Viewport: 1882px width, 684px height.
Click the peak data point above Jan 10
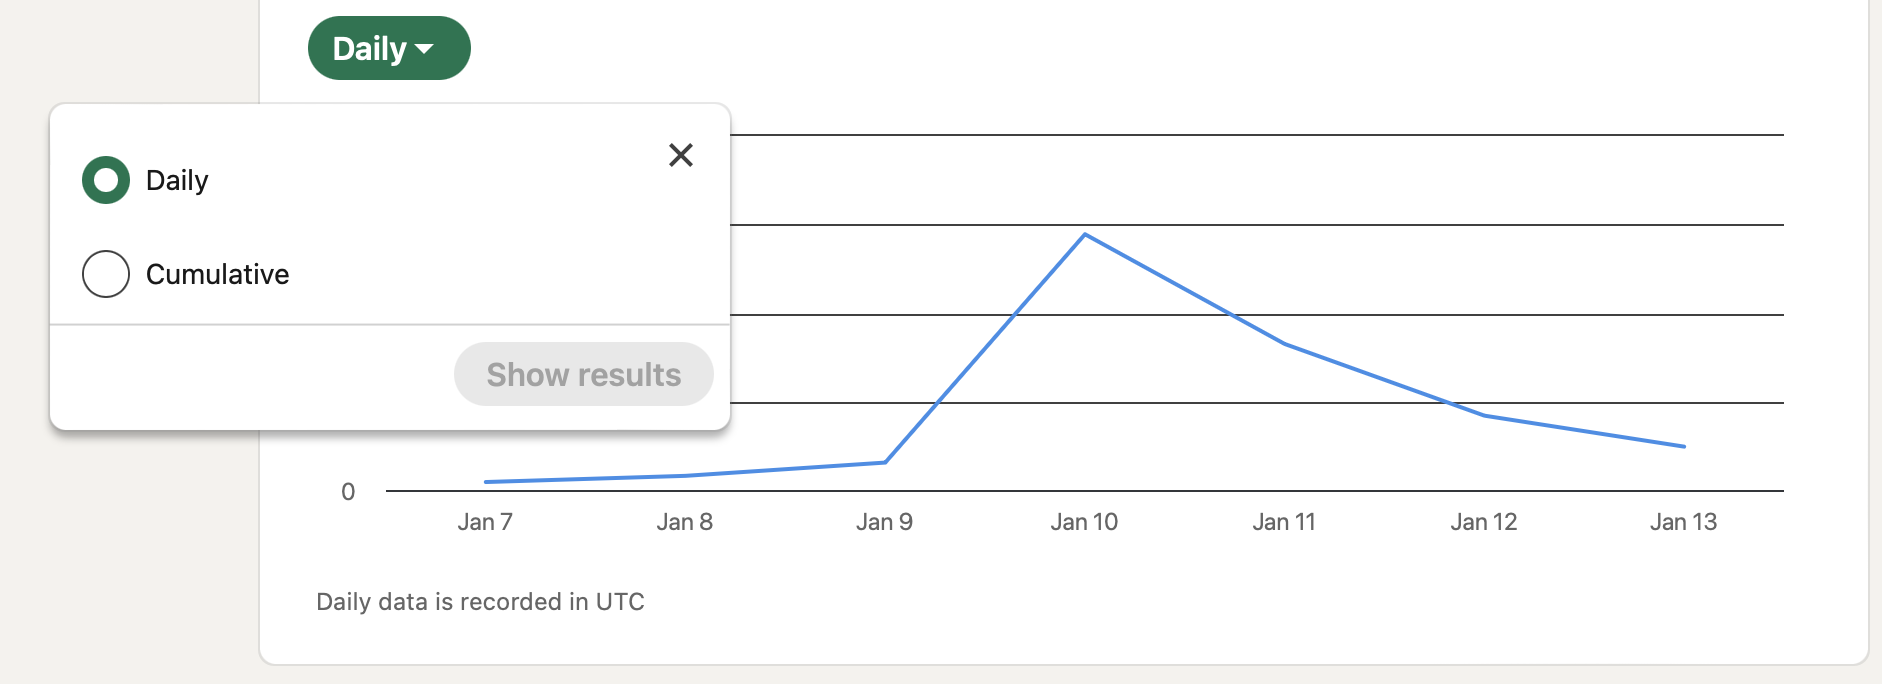click(1085, 235)
